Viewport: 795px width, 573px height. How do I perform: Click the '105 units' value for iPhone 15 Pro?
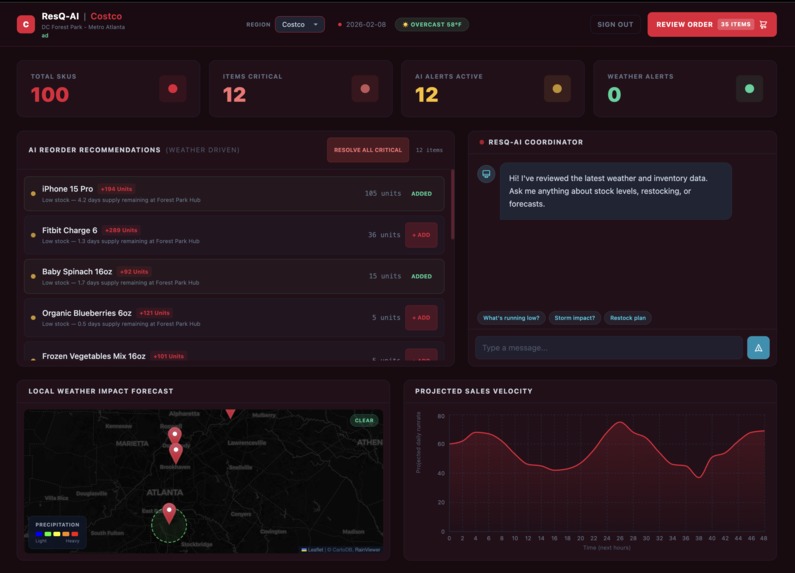point(383,194)
